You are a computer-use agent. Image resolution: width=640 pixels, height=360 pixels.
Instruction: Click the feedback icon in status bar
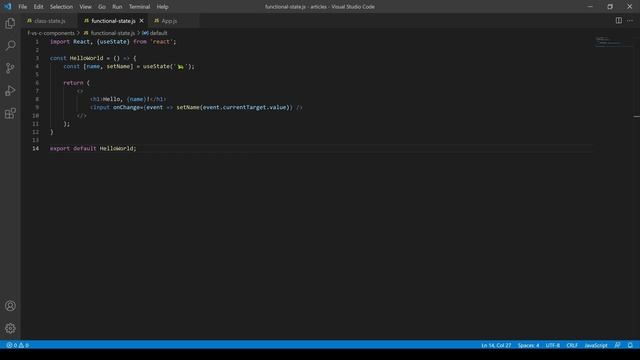(x=618, y=345)
